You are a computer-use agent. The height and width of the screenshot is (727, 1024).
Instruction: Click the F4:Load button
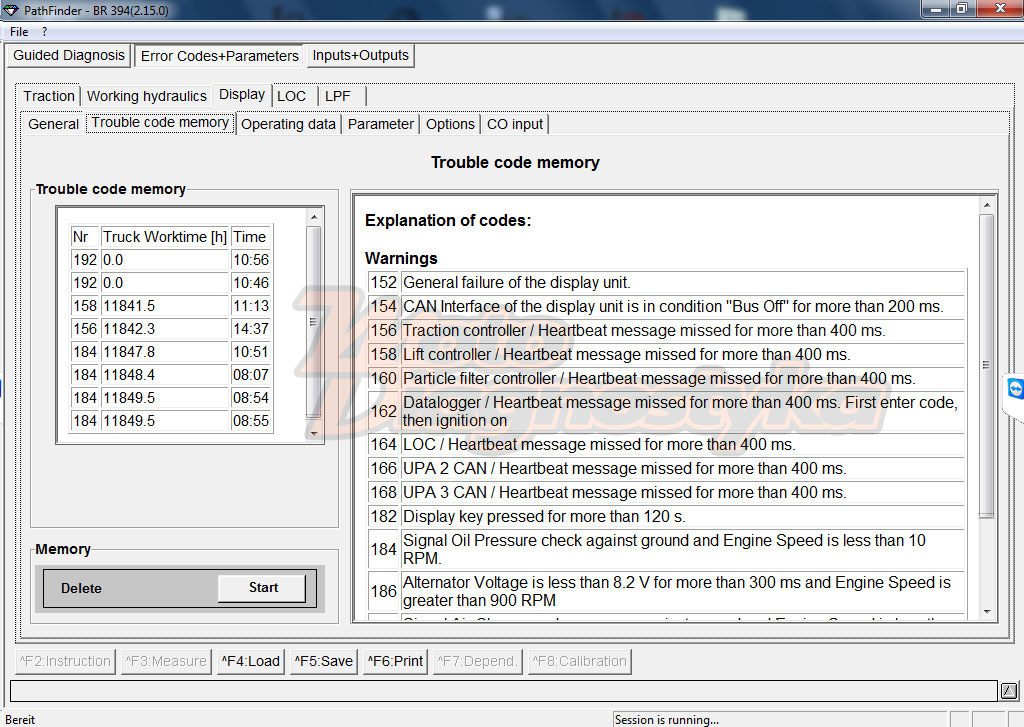click(250, 661)
